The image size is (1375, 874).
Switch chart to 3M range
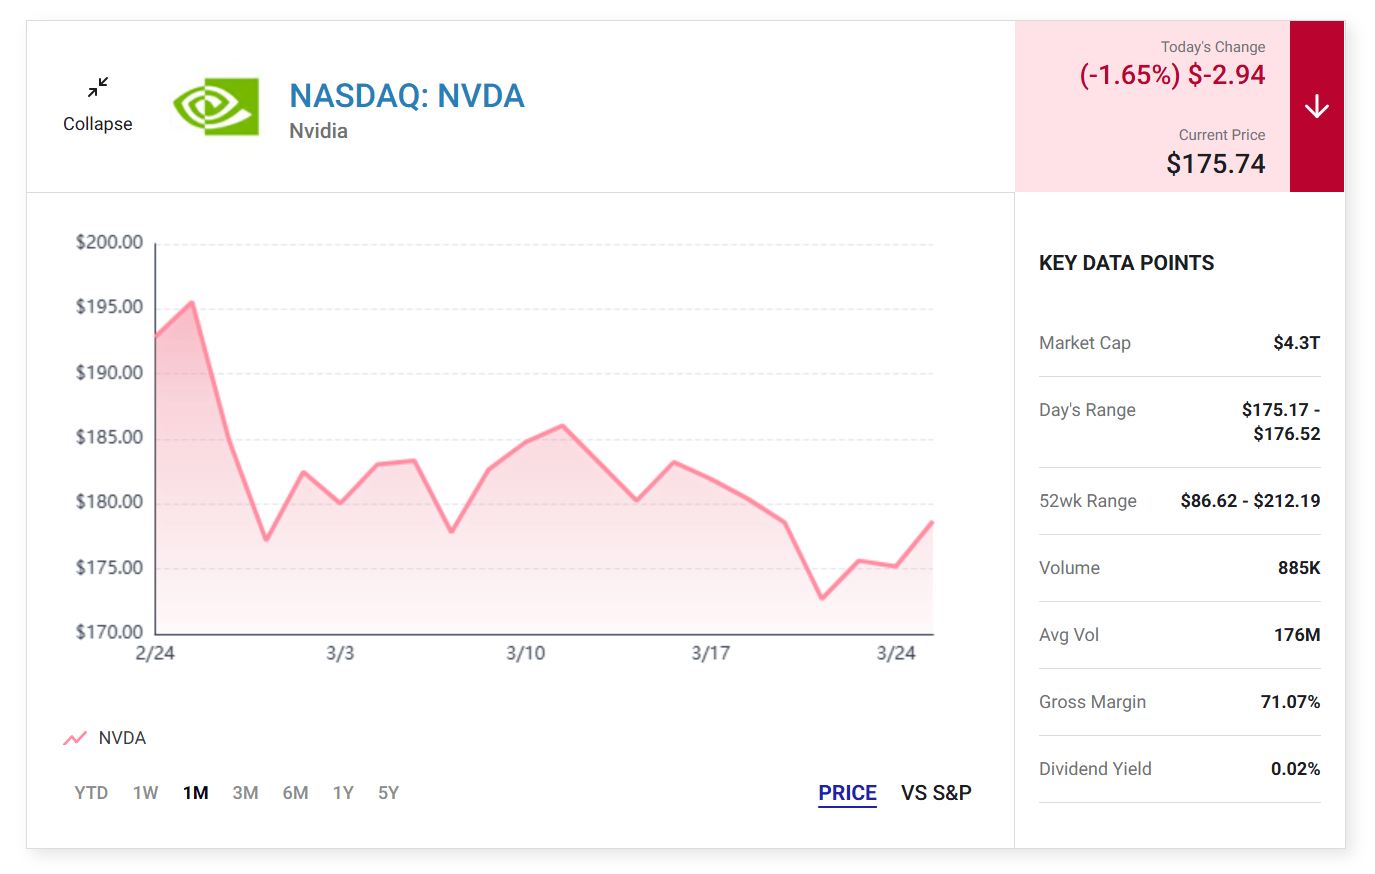pyautogui.click(x=245, y=793)
